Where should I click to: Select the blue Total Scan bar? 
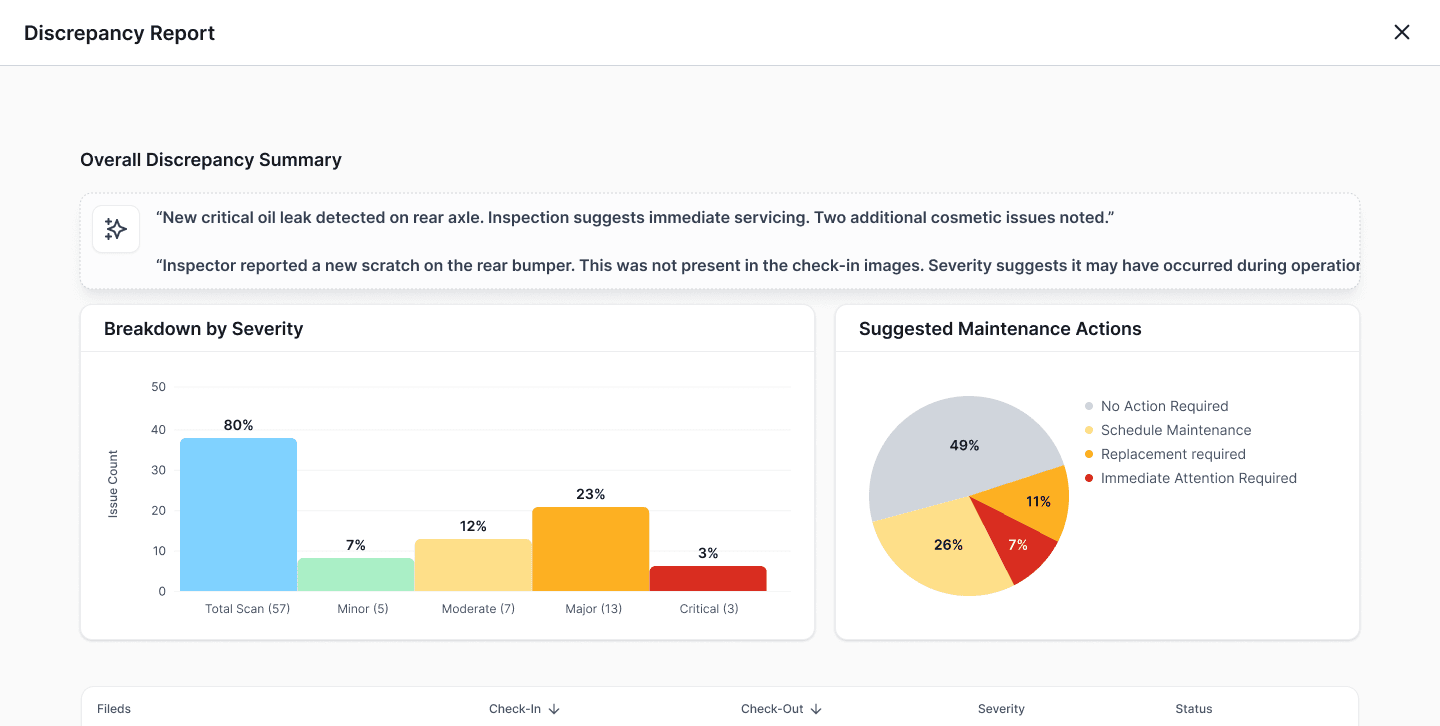pos(239,514)
